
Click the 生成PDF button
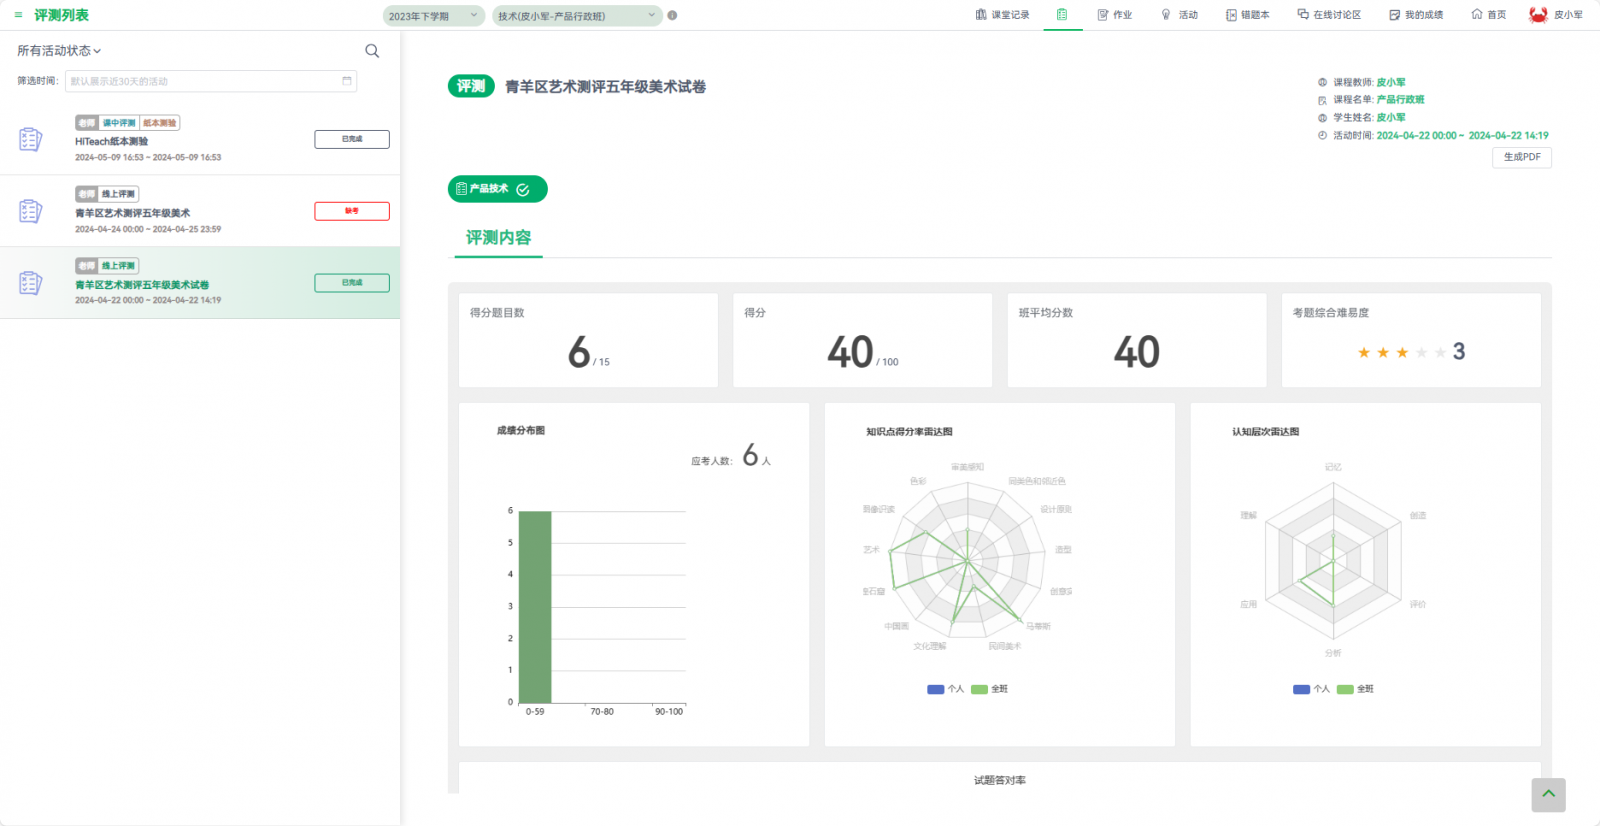click(1521, 157)
